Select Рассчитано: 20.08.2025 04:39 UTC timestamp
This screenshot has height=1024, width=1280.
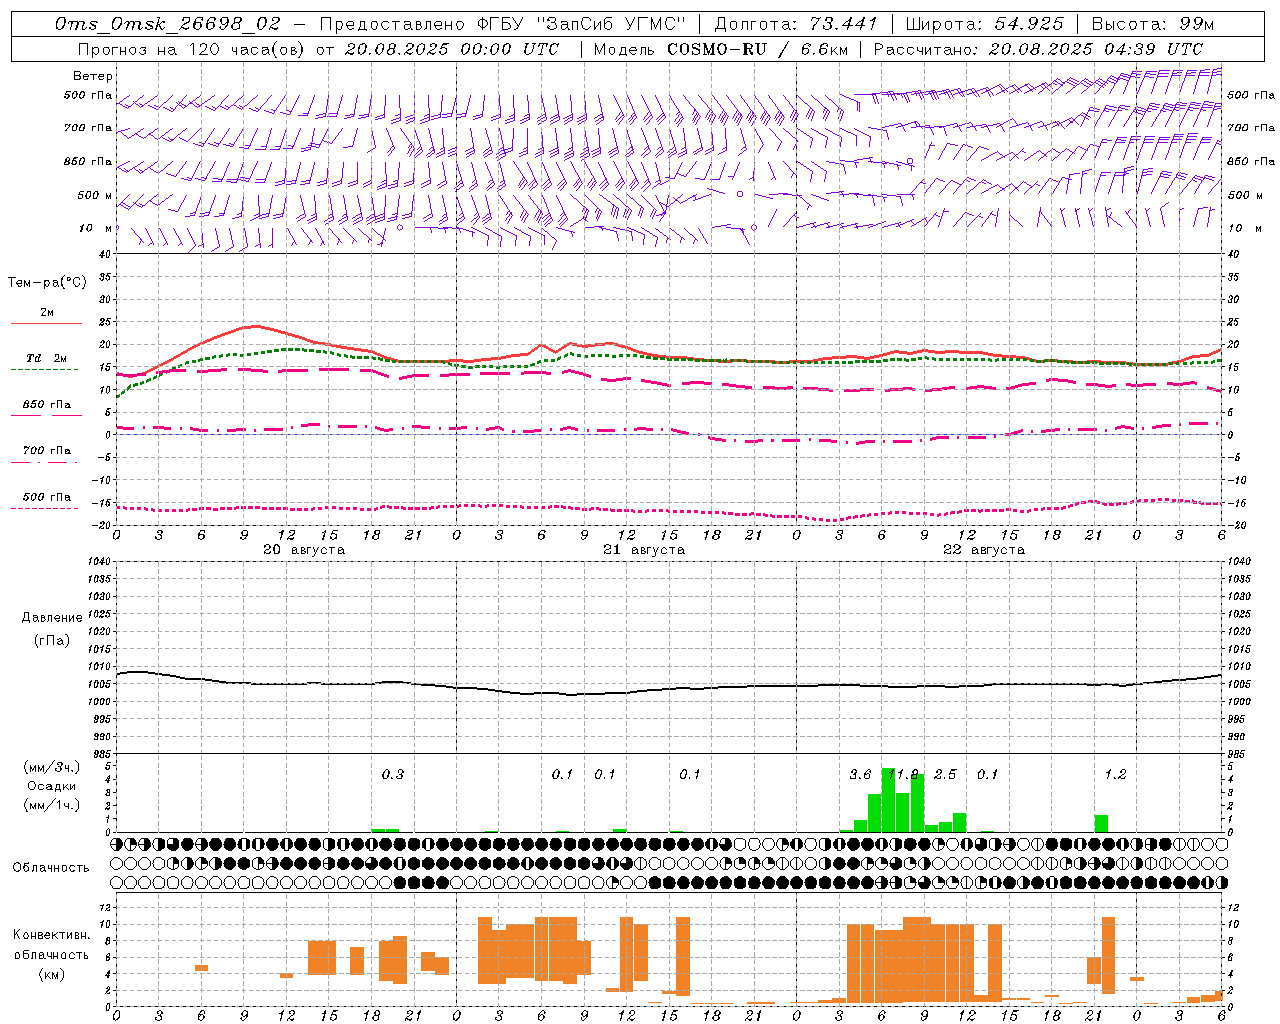tap(1038, 49)
